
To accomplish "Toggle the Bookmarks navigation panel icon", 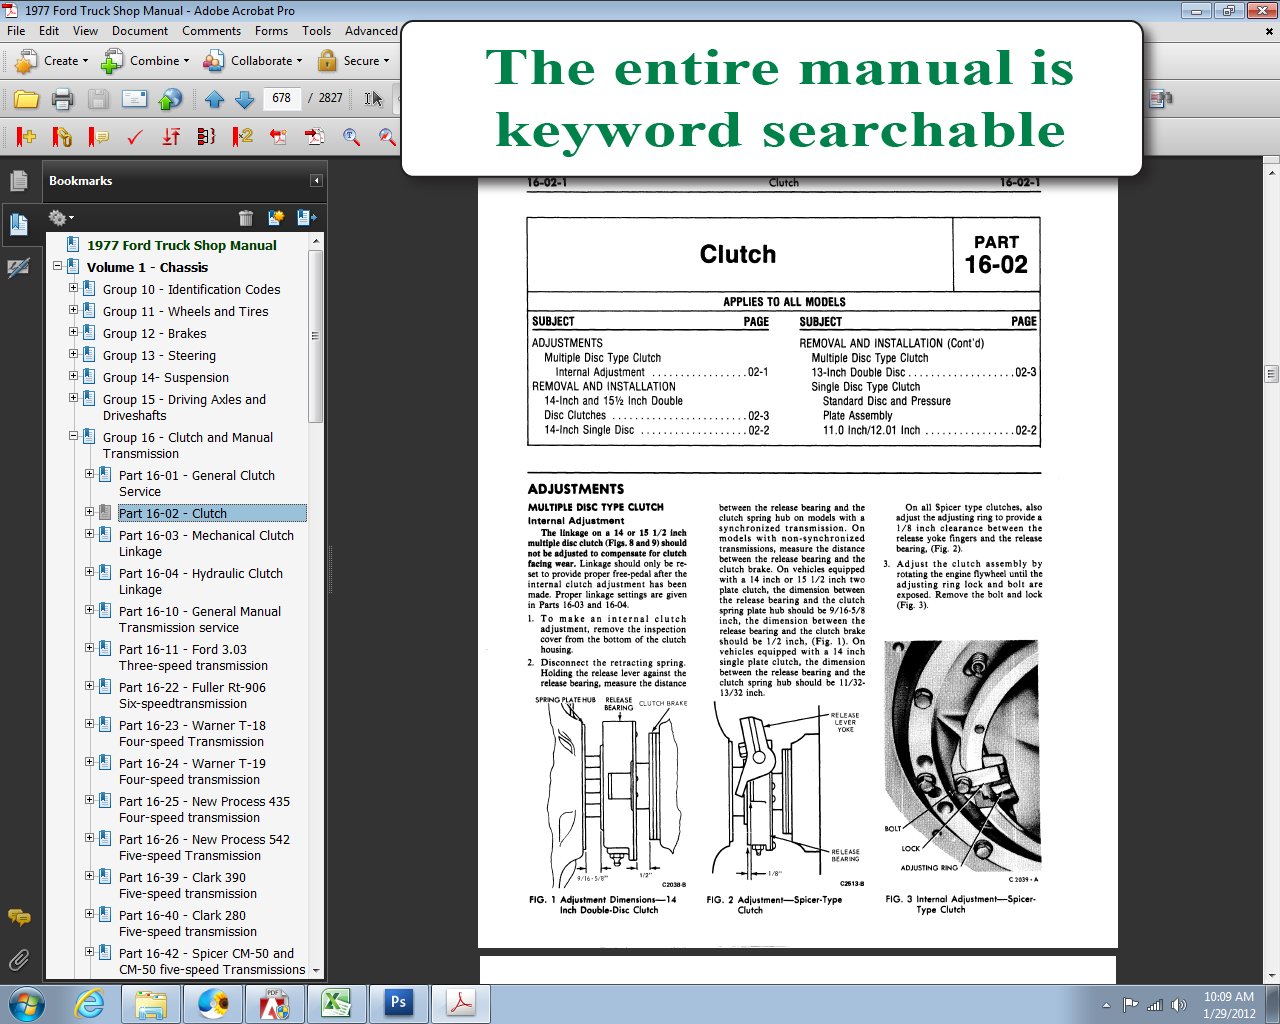I will [21, 224].
